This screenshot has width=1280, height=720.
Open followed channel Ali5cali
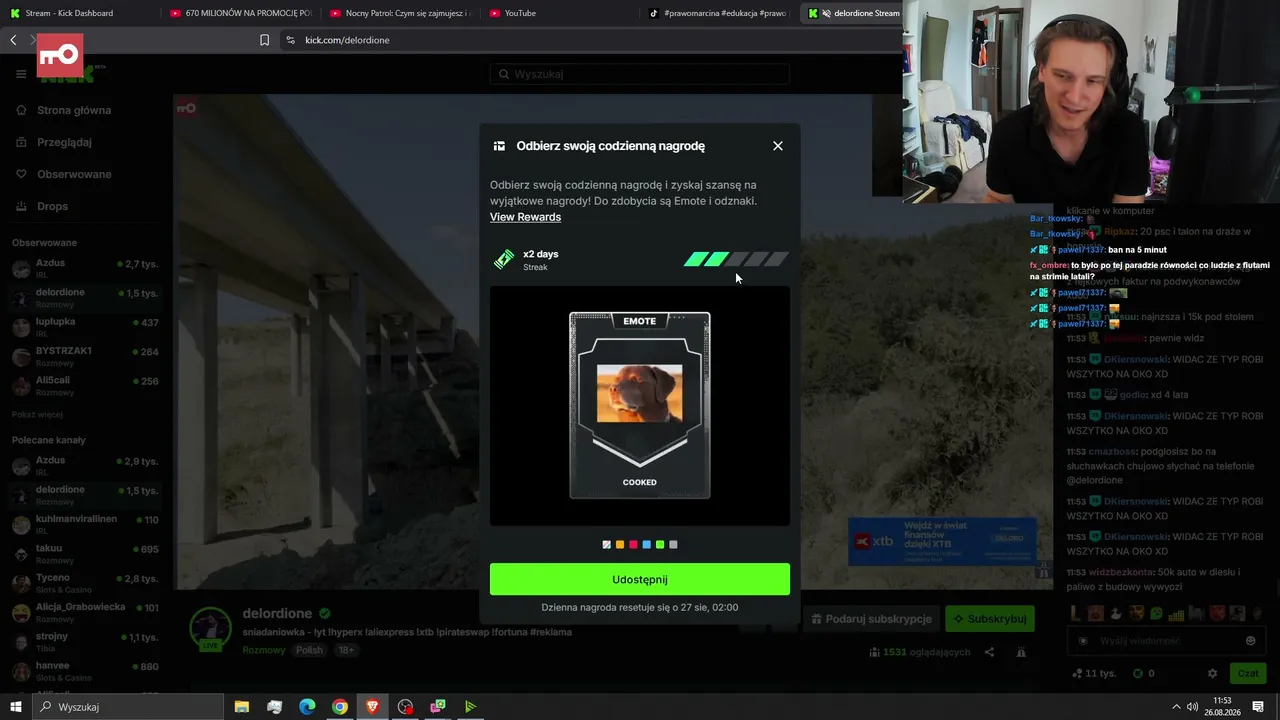[85, 386]
